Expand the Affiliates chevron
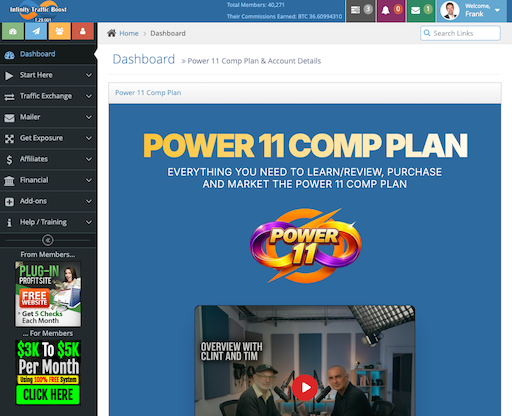The image size is (512, 416). pyautogui.click(x=89, y=159)
